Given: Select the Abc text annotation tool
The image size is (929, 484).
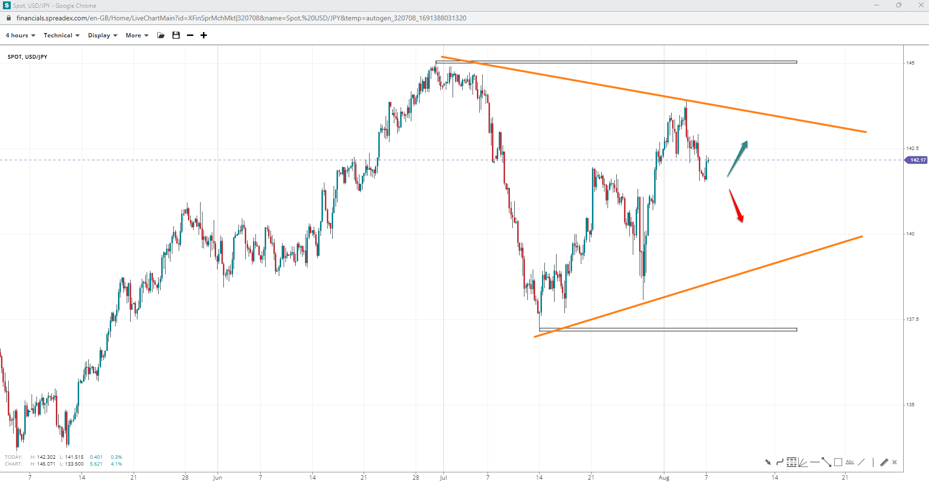Looking at the screenshot, I should (x=849, y=462).
